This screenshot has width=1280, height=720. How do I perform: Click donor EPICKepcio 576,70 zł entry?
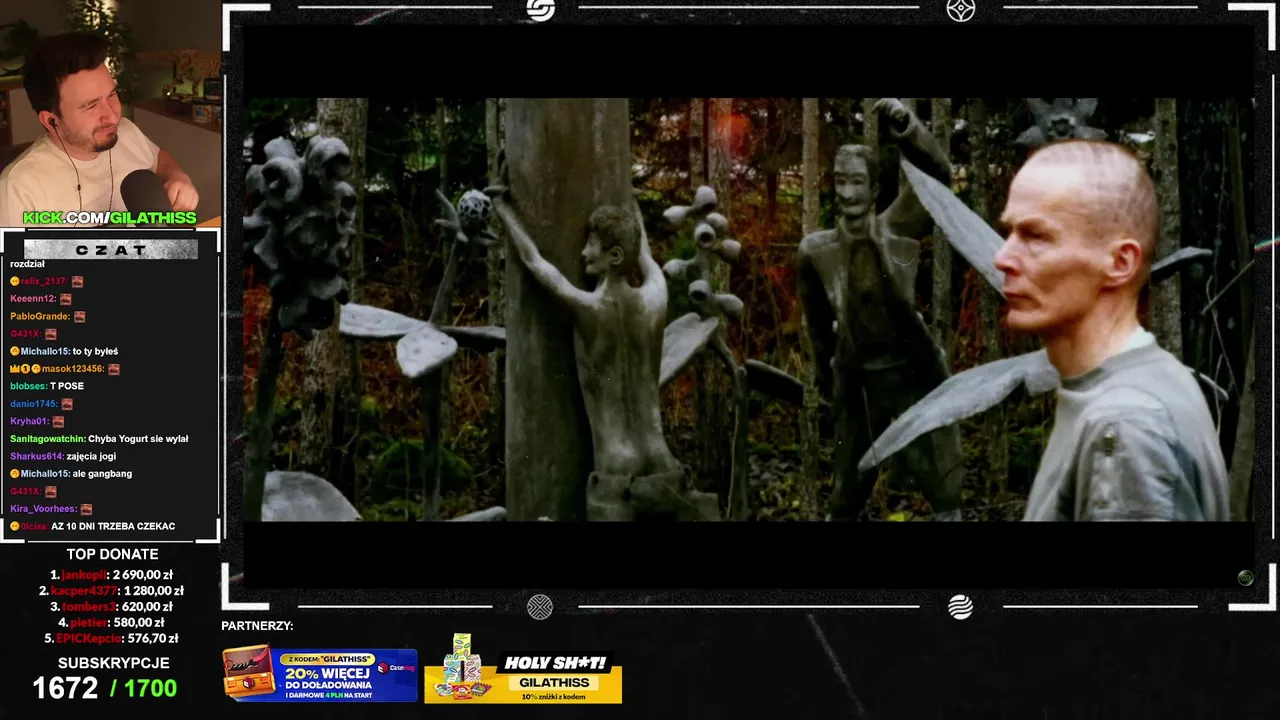(x=111, y=638)
